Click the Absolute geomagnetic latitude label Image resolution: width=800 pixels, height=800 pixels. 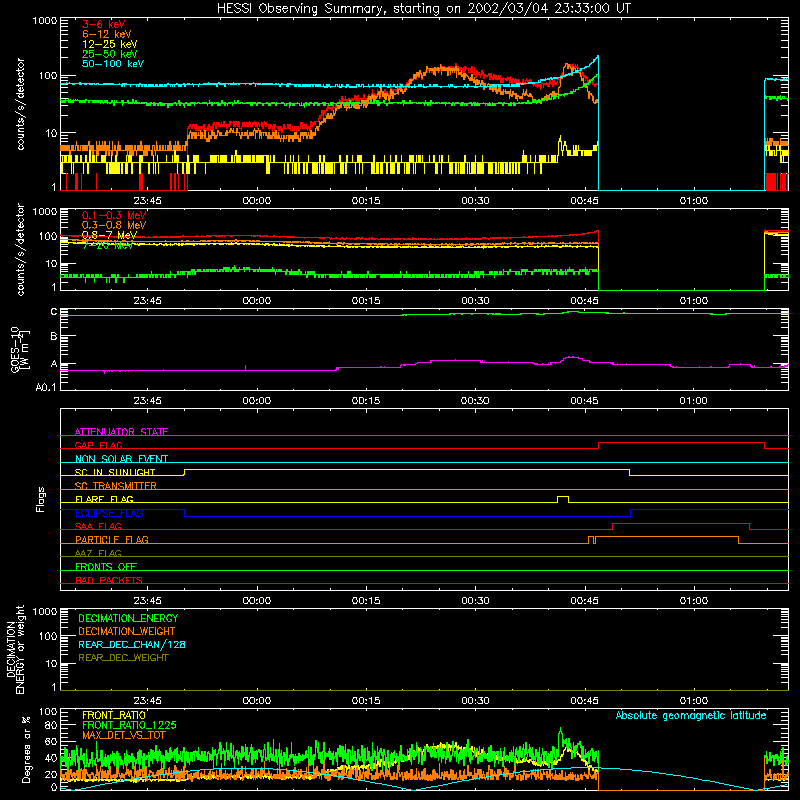tap(691, 715)
